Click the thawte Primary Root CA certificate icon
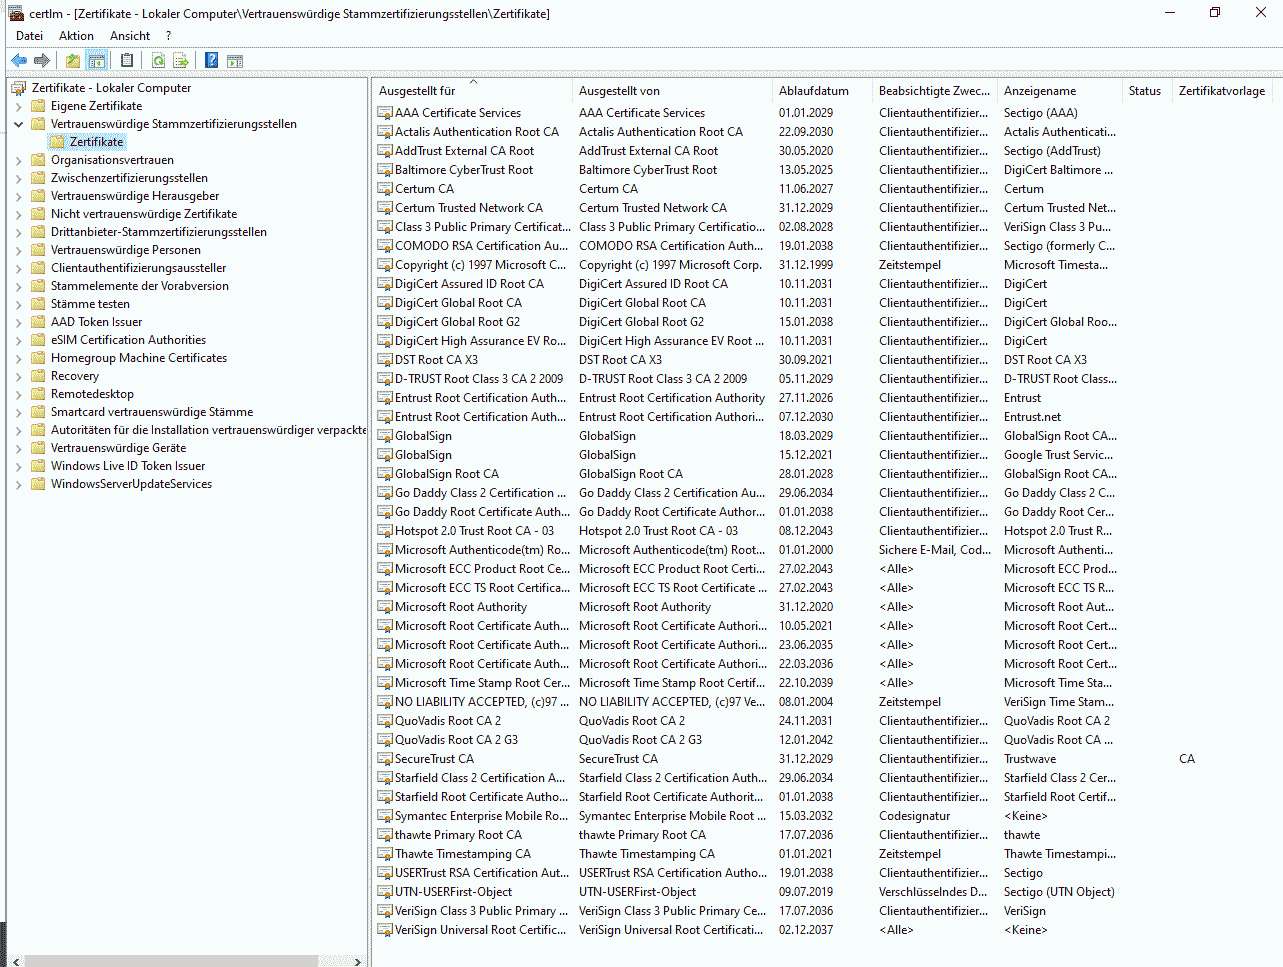Screen dimensions: 1283x967 (385, 835)
